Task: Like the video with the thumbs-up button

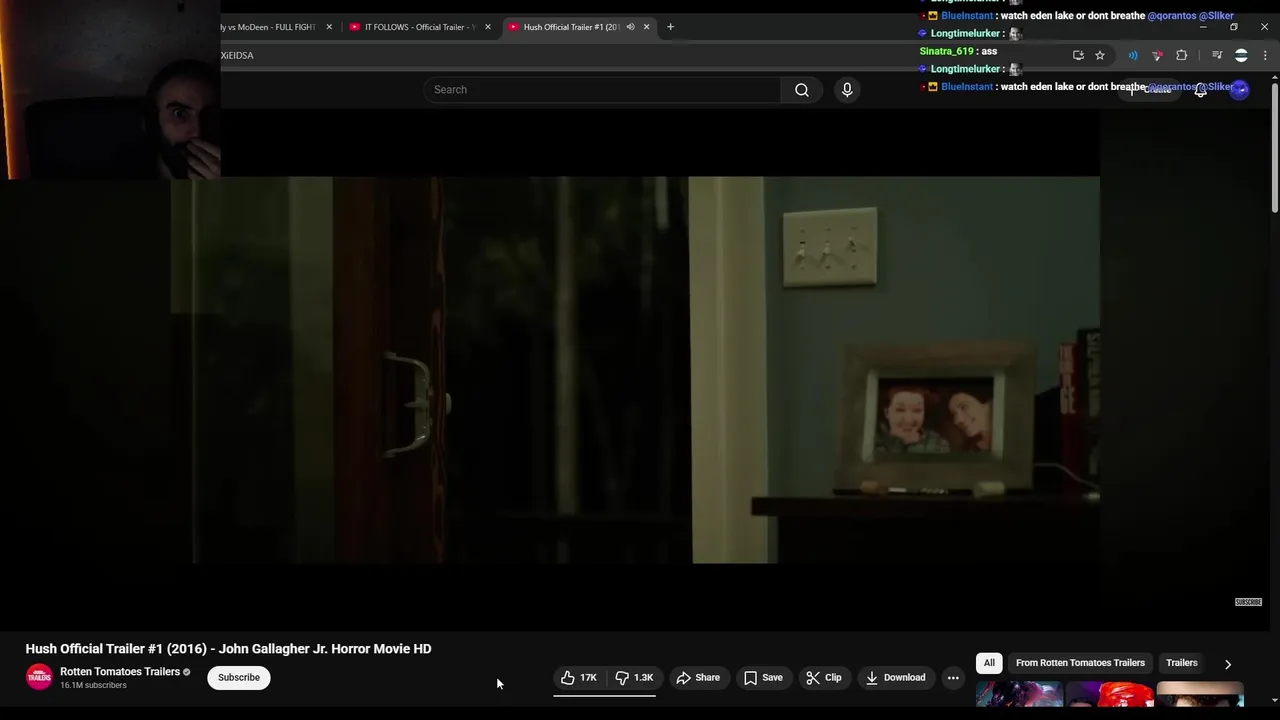Action: [579, 677]
